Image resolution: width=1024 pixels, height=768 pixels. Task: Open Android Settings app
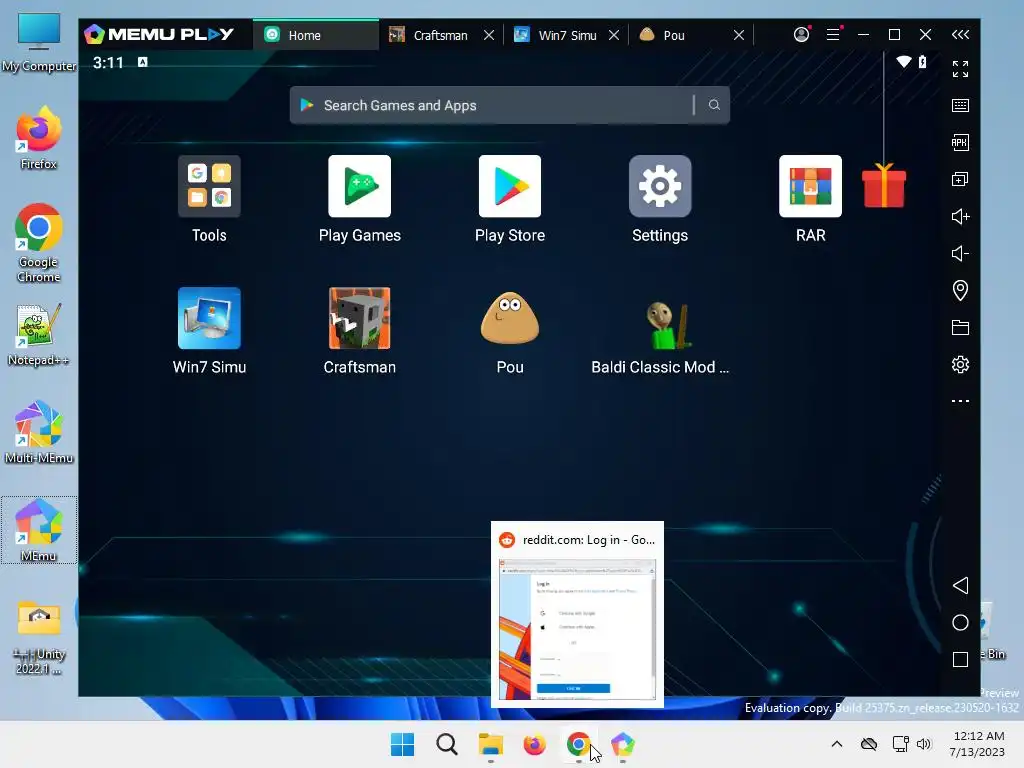(660, 186)
